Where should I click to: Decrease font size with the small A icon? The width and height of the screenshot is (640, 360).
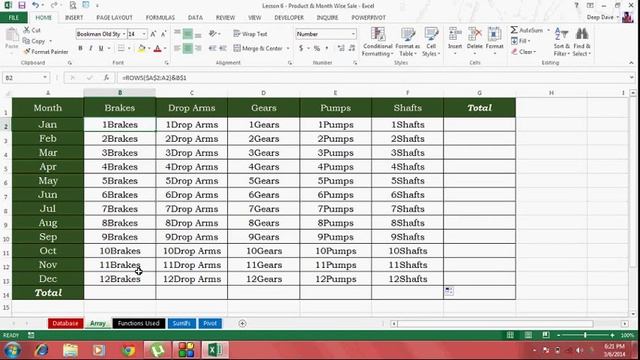(x=163, y=34)
